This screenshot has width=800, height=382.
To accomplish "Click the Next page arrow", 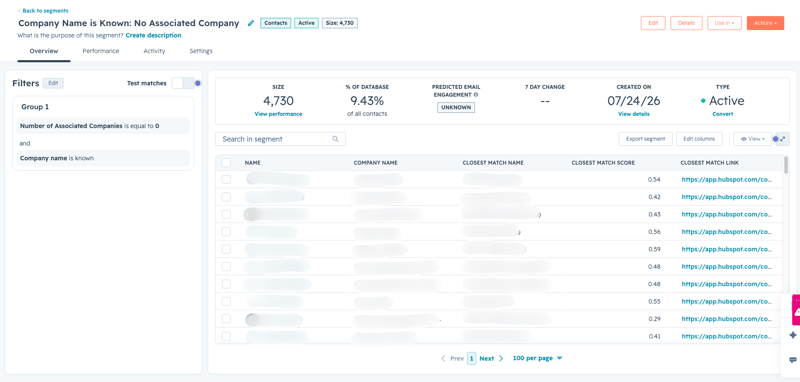I will click(x=501, y=359).
